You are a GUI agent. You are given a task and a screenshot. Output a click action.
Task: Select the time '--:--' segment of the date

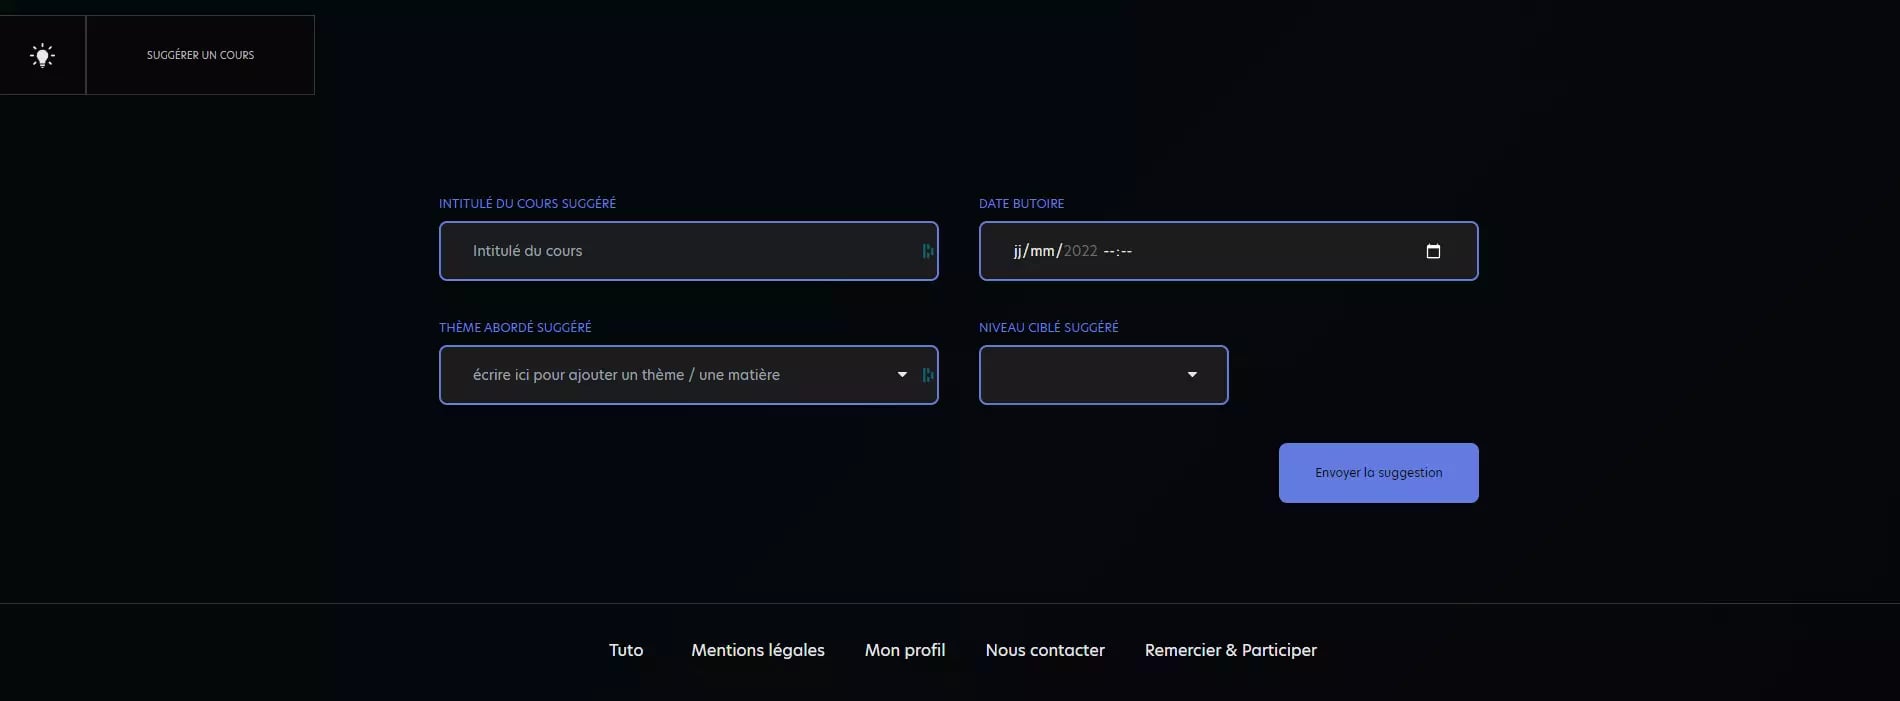click(1118, 251)
